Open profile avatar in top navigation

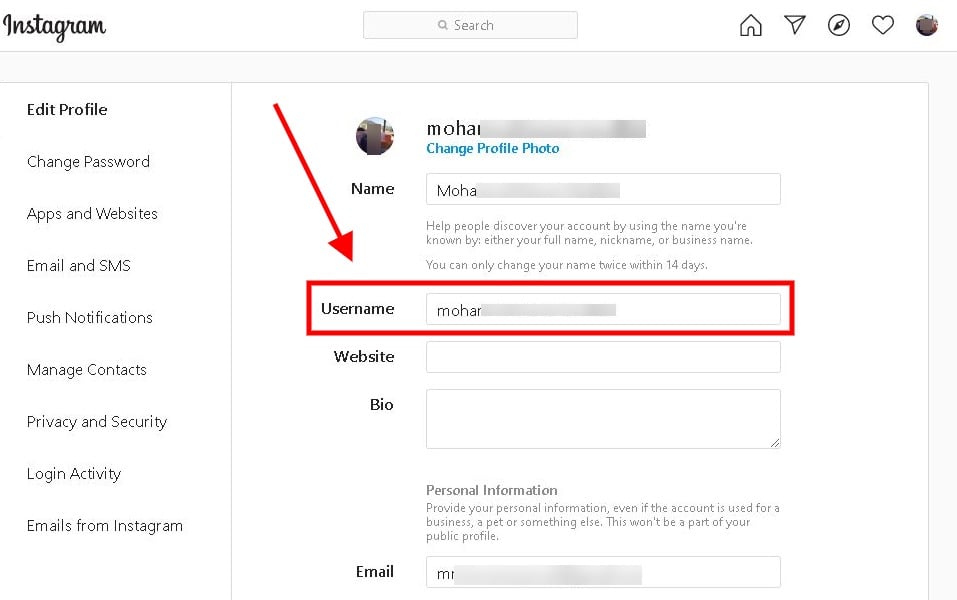[927, 26]
